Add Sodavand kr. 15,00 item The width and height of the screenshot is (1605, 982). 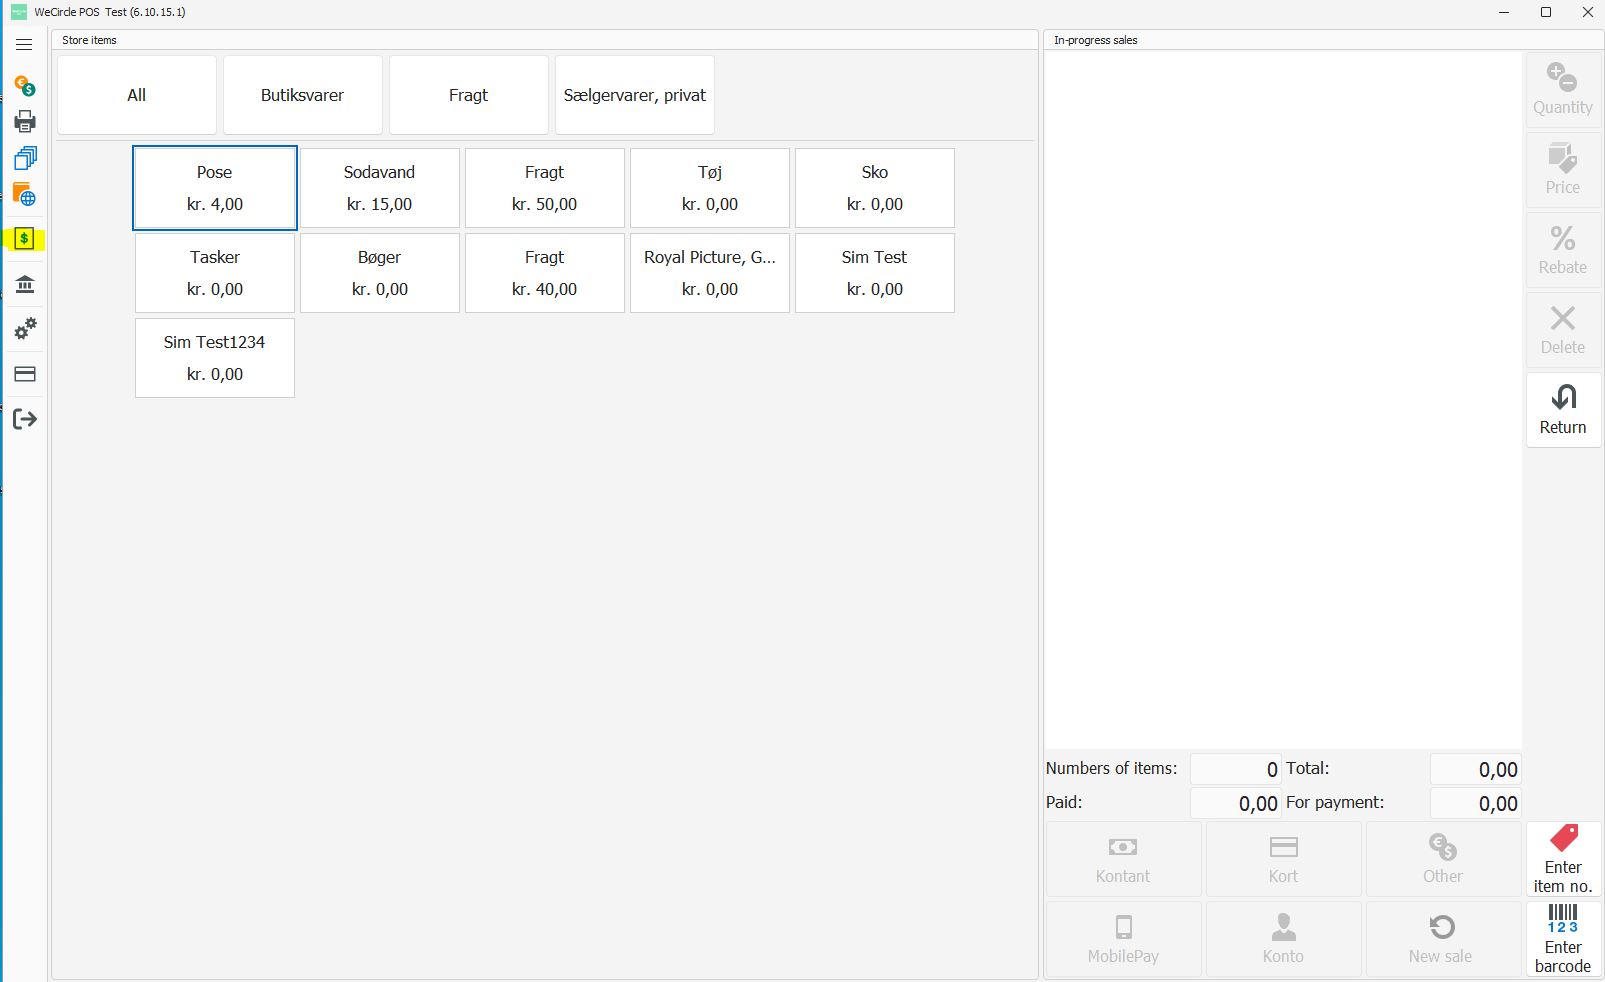(x=380, y=188)
